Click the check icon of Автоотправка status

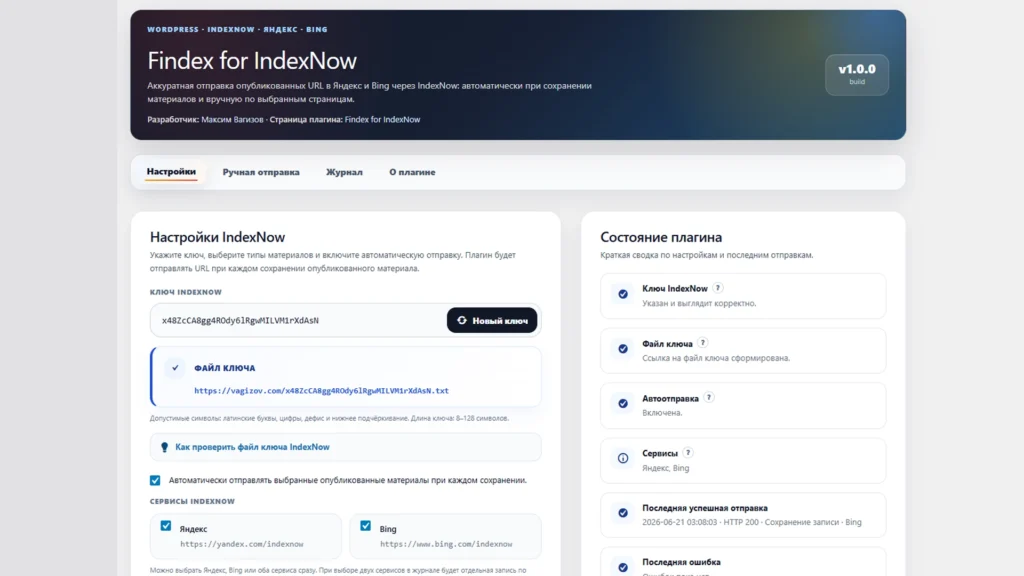coord(623,404)
